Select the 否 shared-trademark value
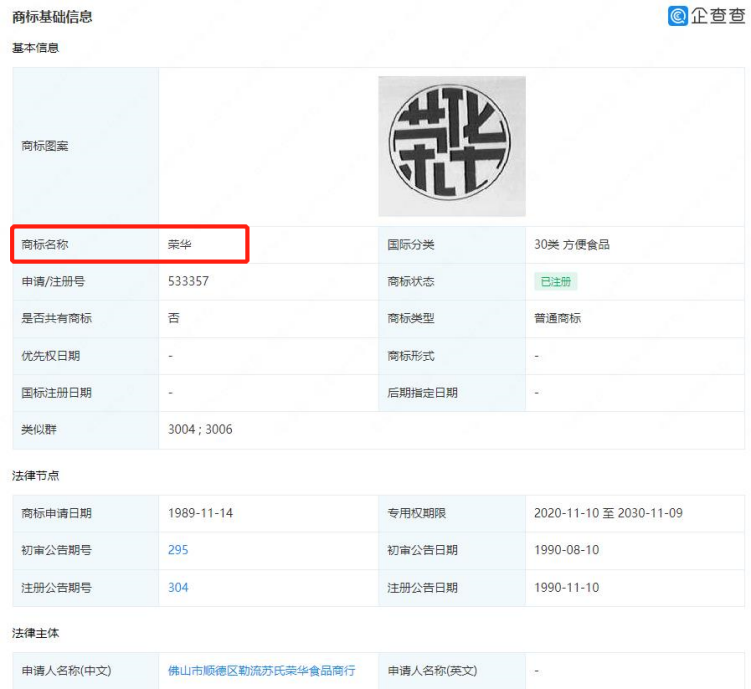 pos(174,318)
